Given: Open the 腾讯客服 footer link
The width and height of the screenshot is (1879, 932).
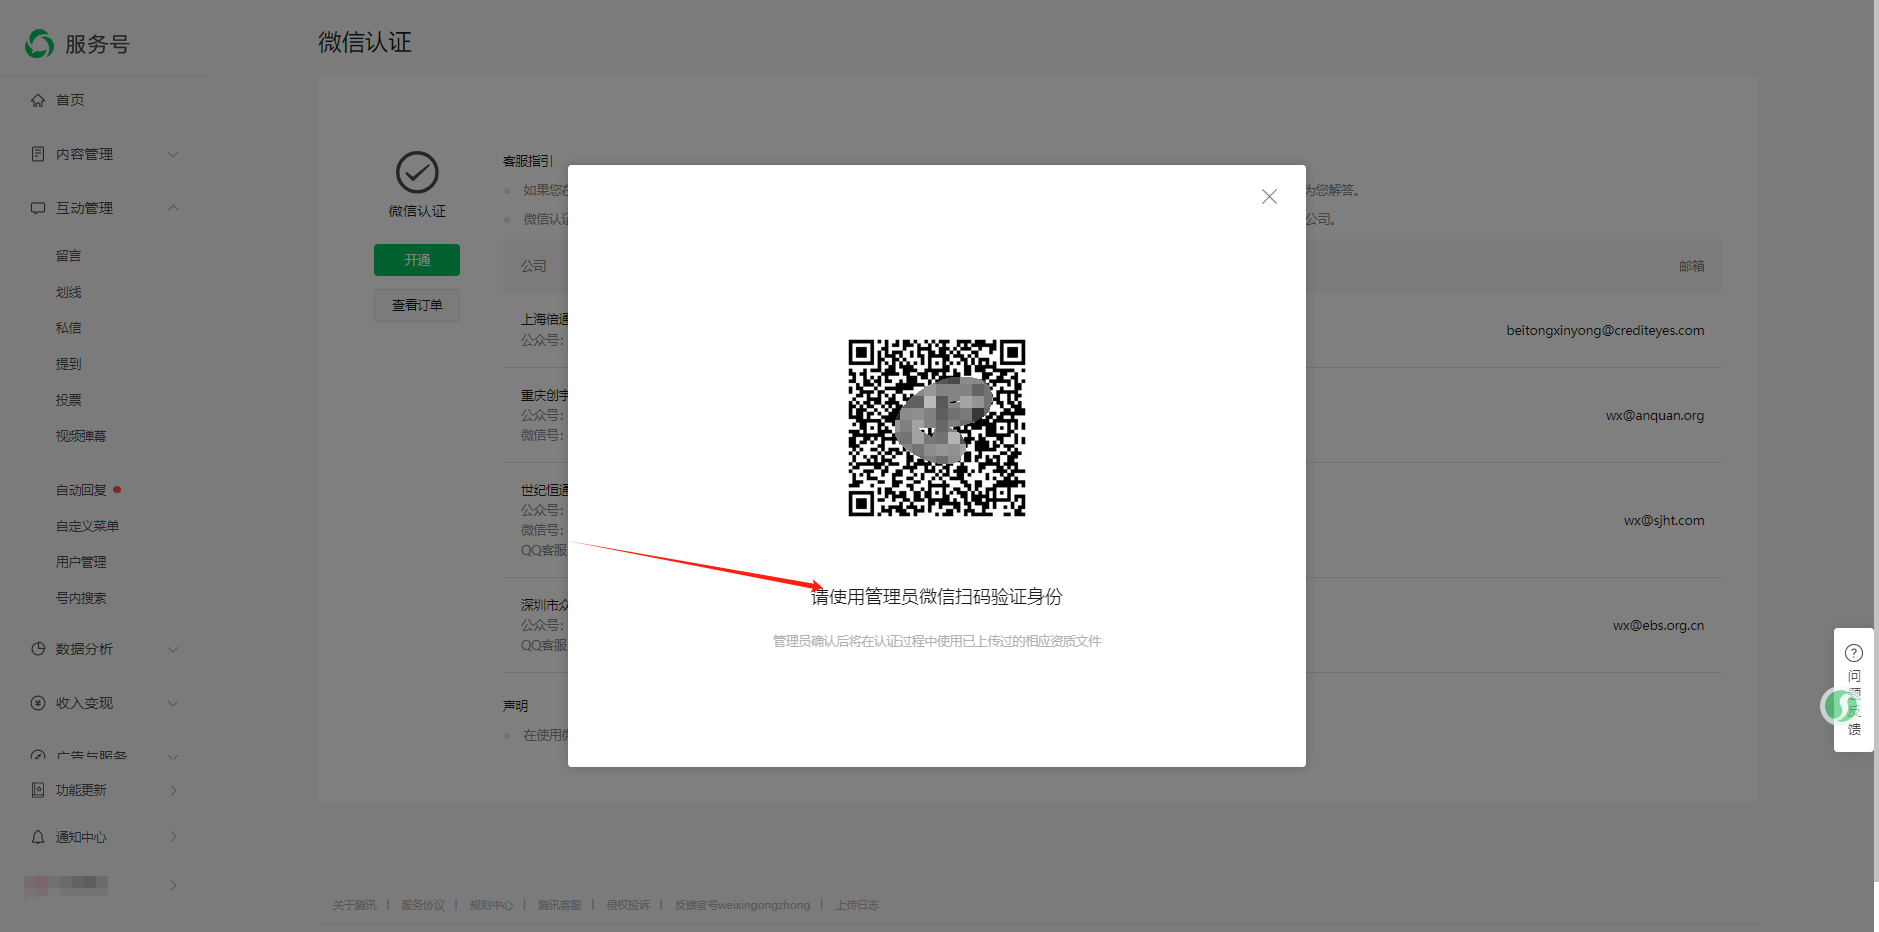Looking at the screenshot, I should [559, 905].
